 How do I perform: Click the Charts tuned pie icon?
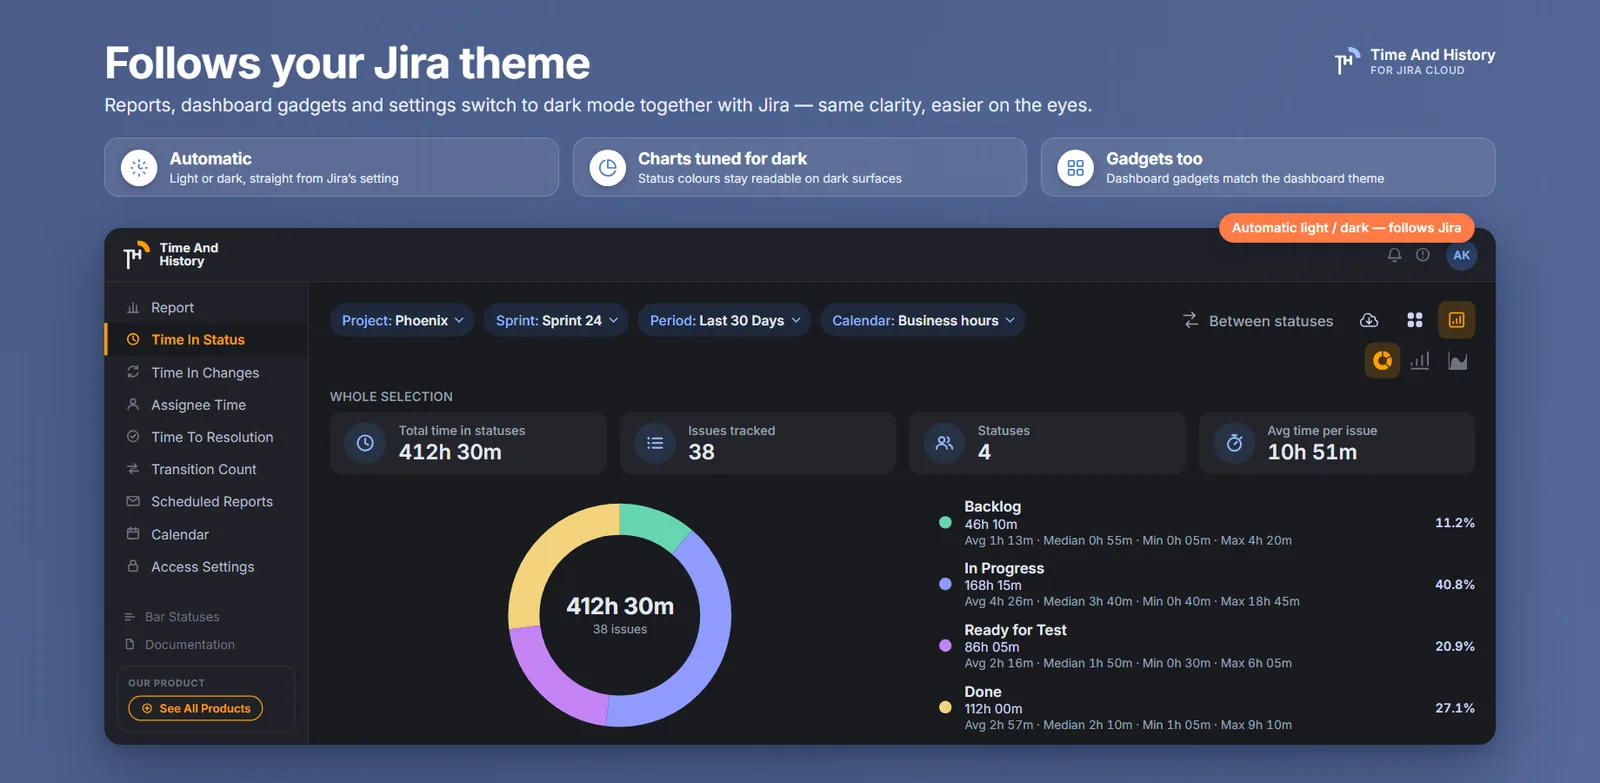point(607,168)
